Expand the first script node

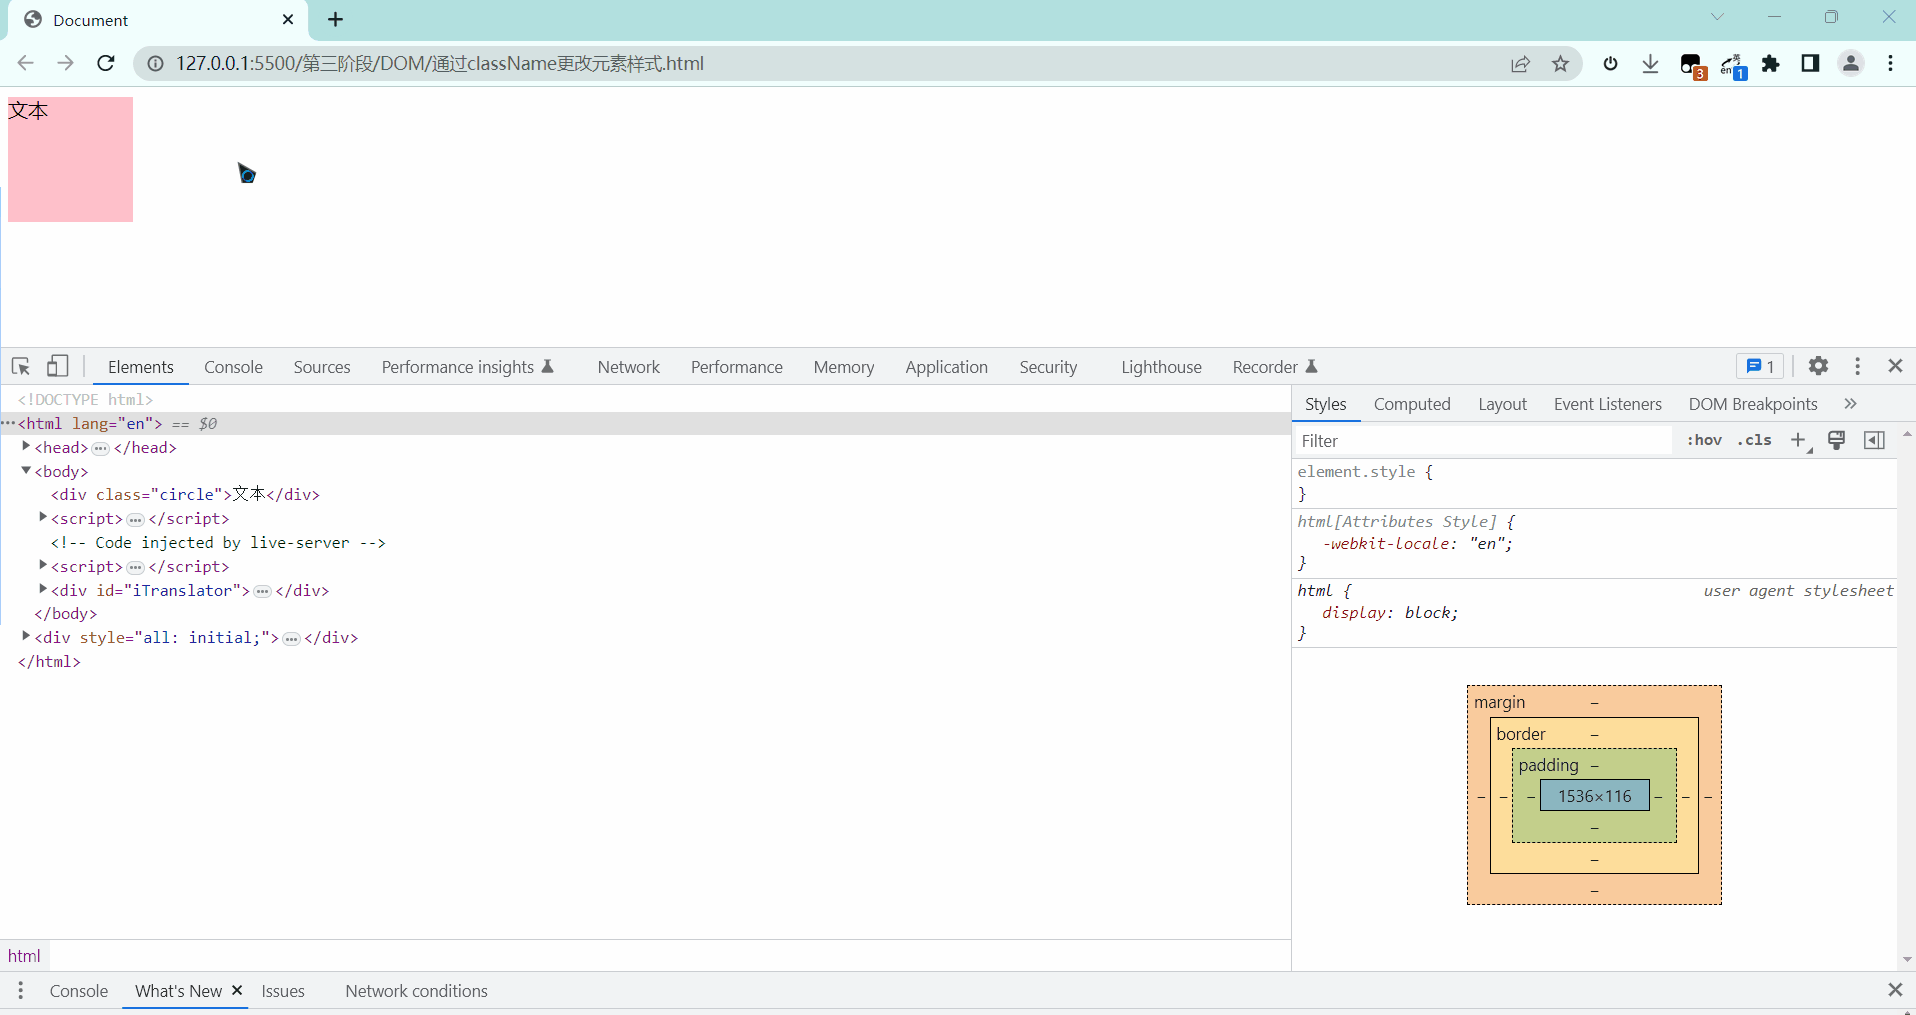[x=43, y=517]
